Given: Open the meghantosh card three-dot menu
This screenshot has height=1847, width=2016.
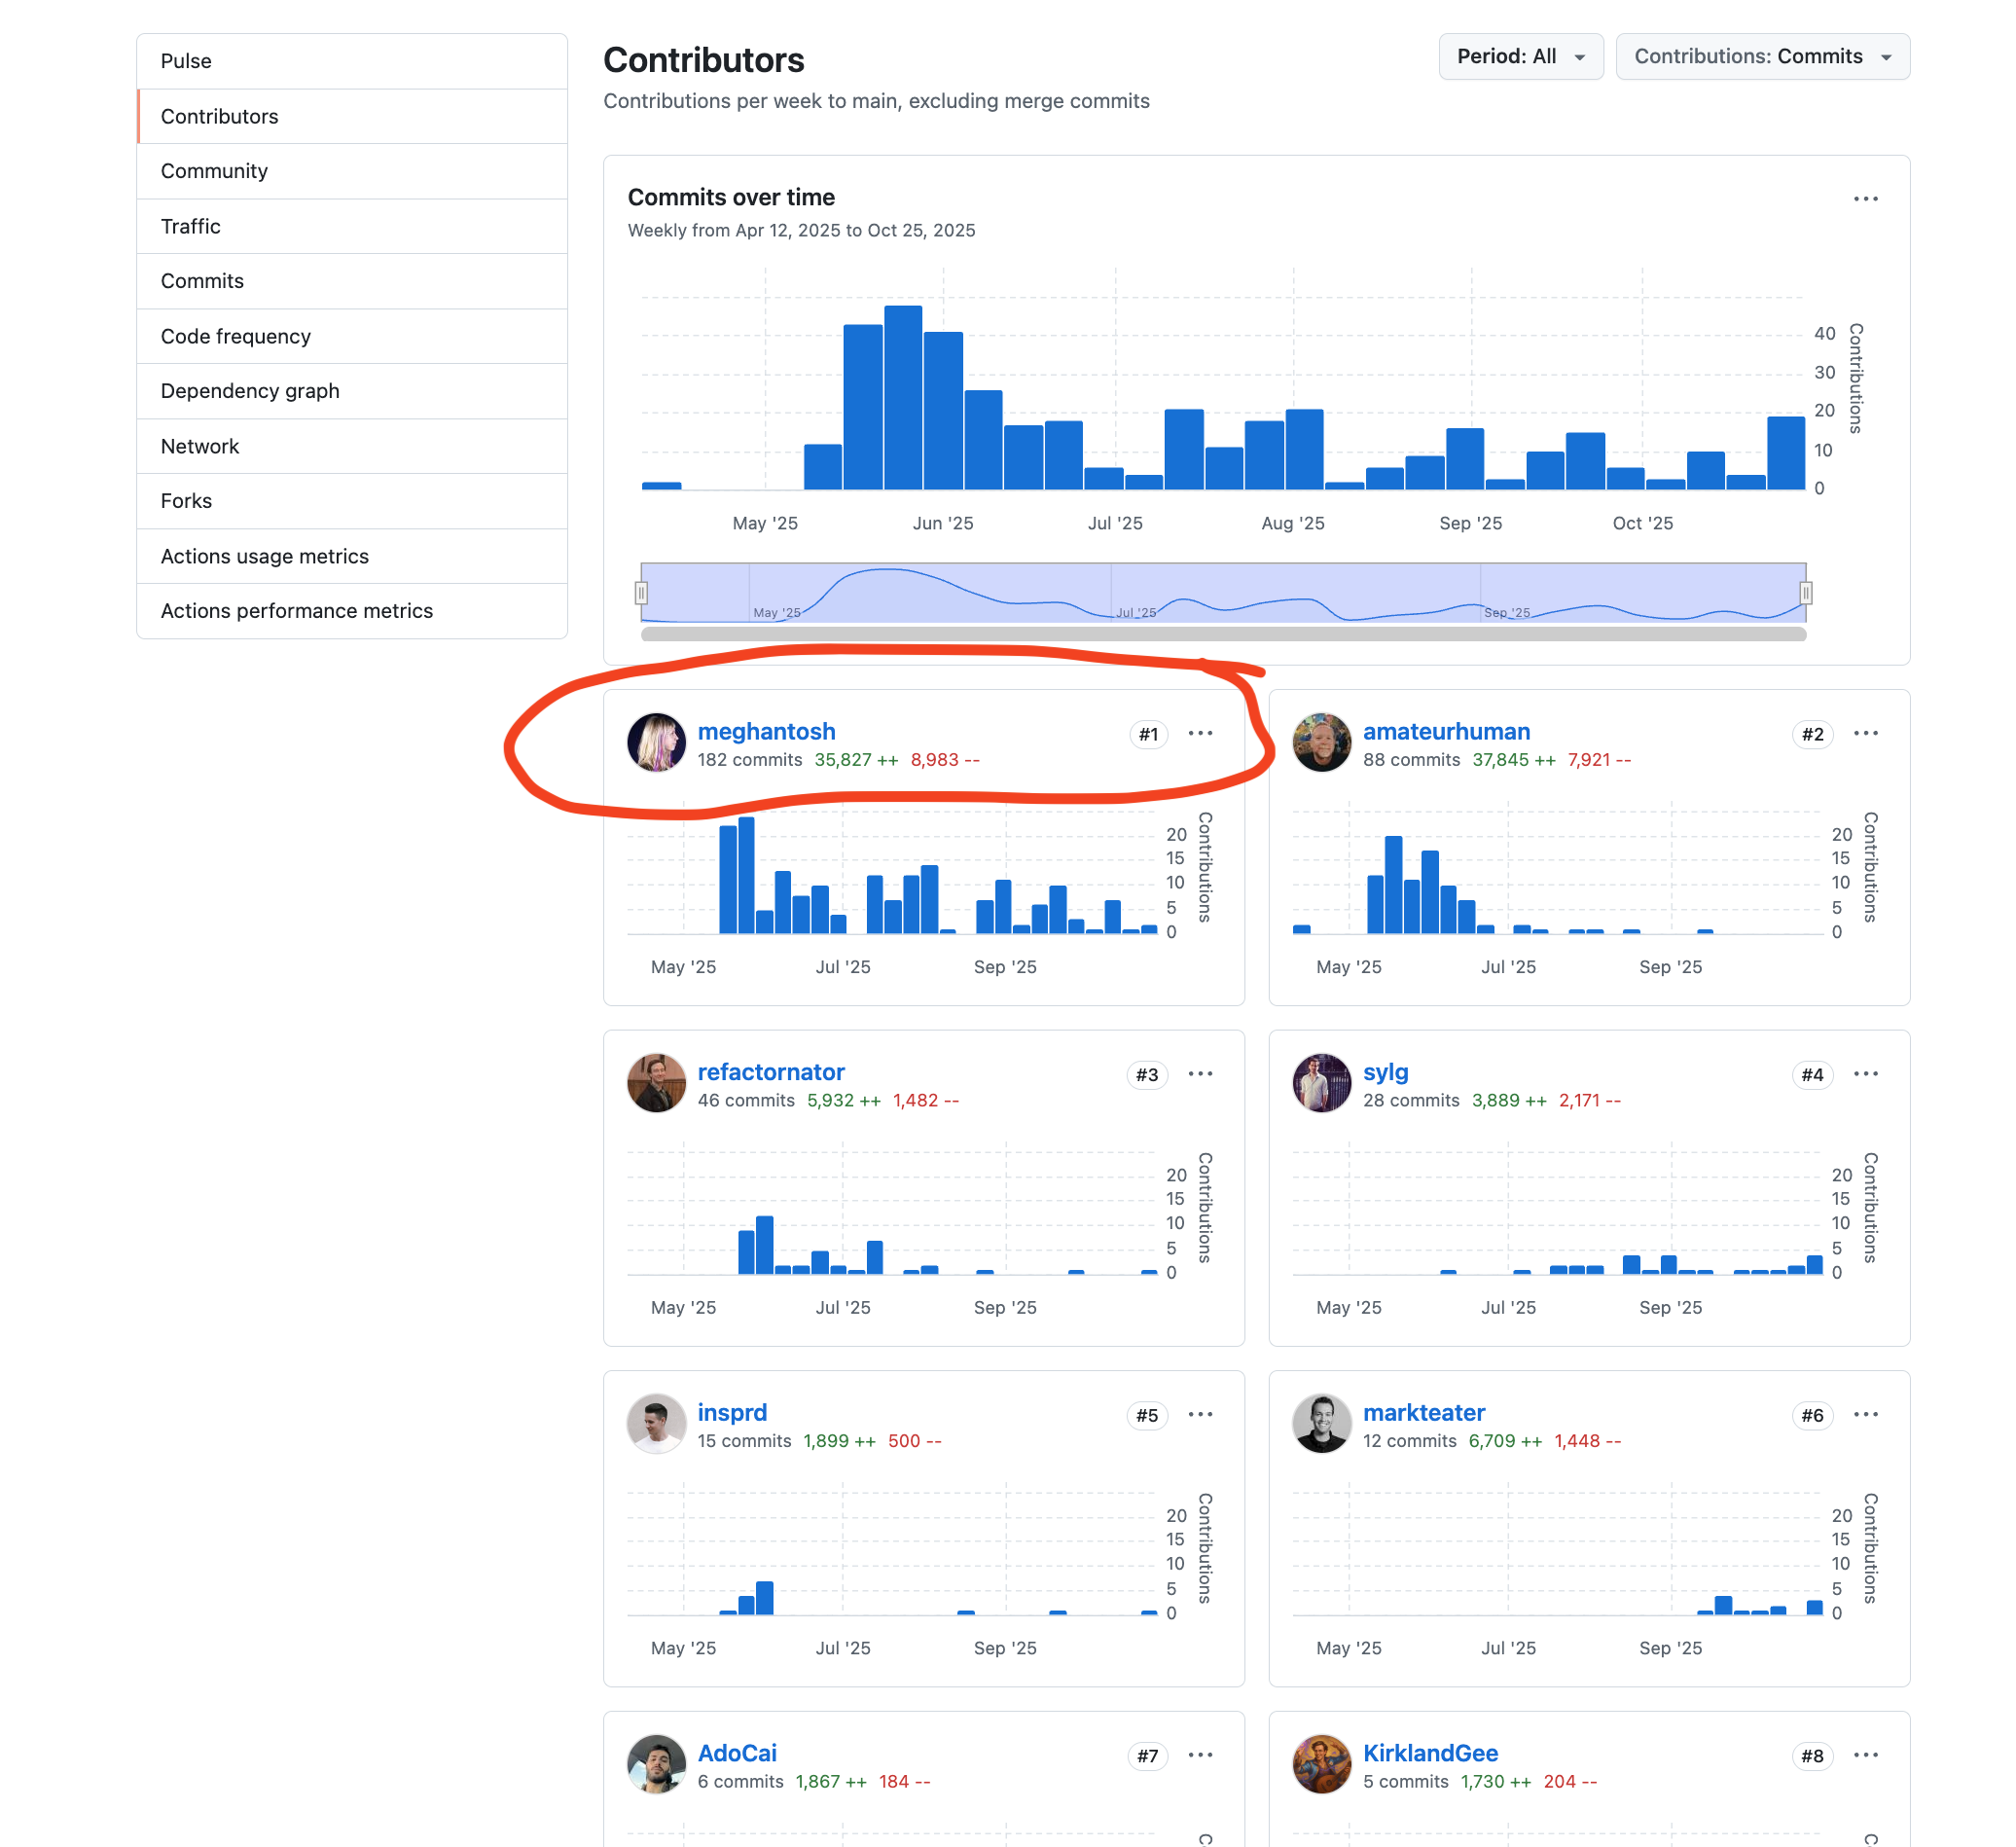Looking at the screenshot, I should 1200,734.
